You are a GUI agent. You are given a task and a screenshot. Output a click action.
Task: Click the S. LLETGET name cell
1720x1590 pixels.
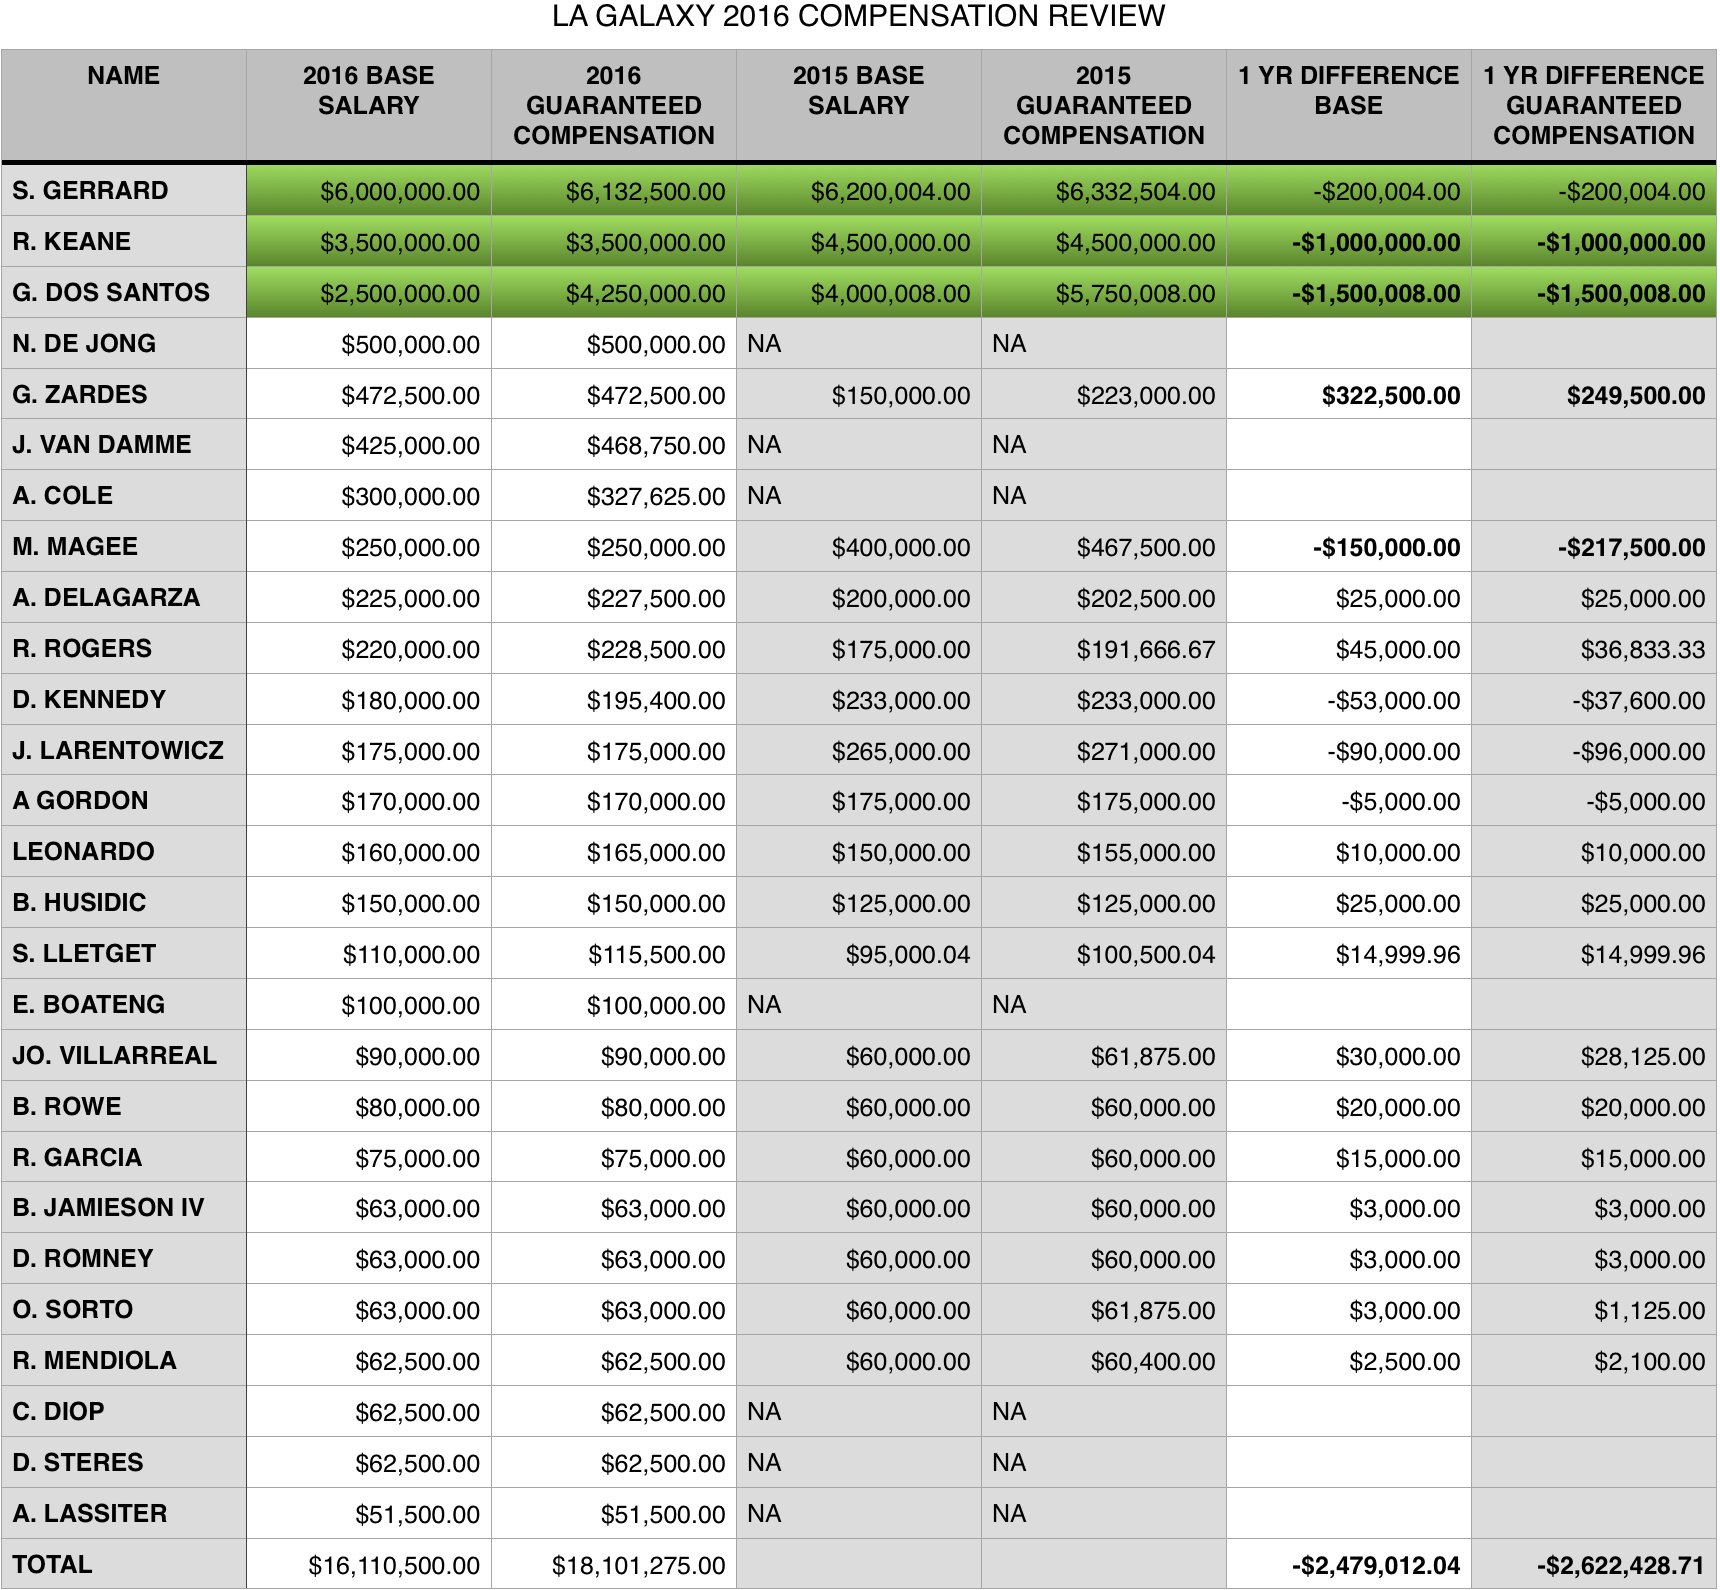coord(123,953)
